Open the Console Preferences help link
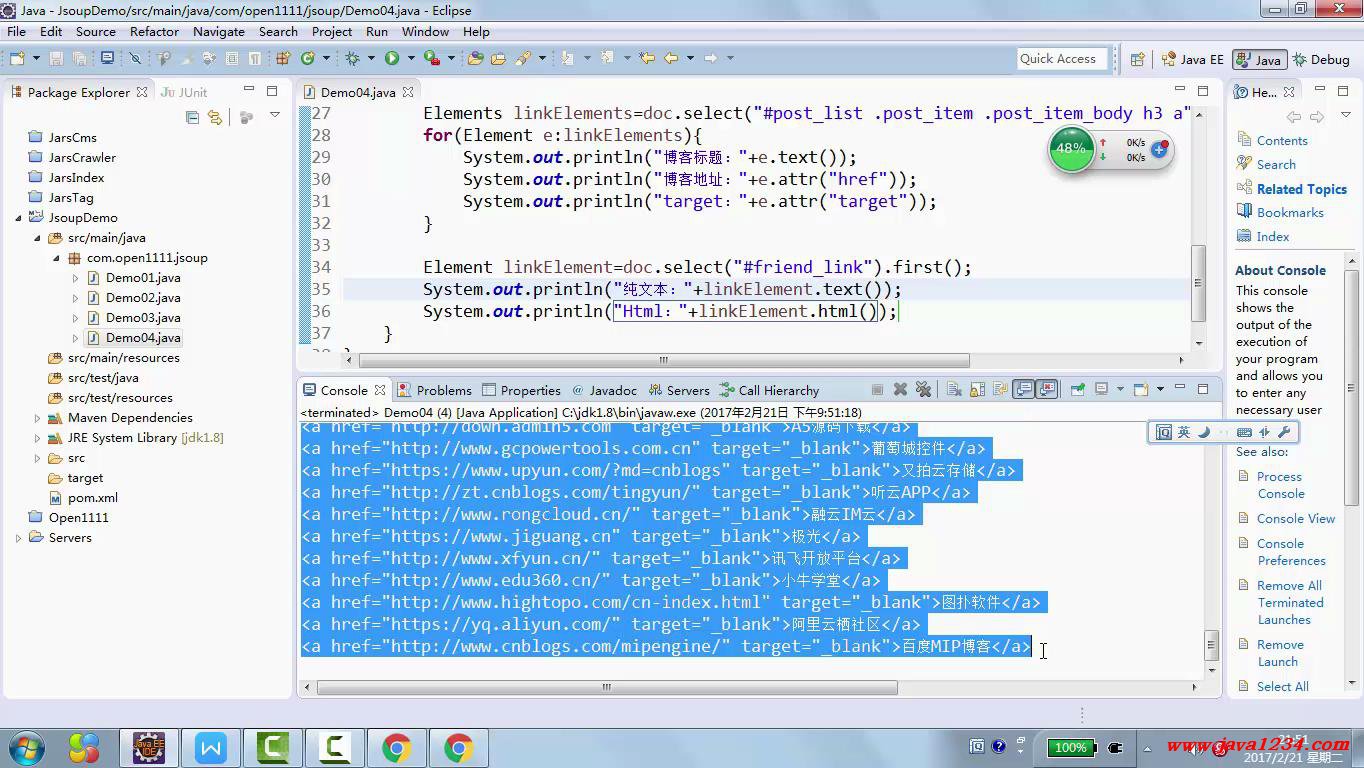The image size is (1364, 768). (x=1291, y=552)
